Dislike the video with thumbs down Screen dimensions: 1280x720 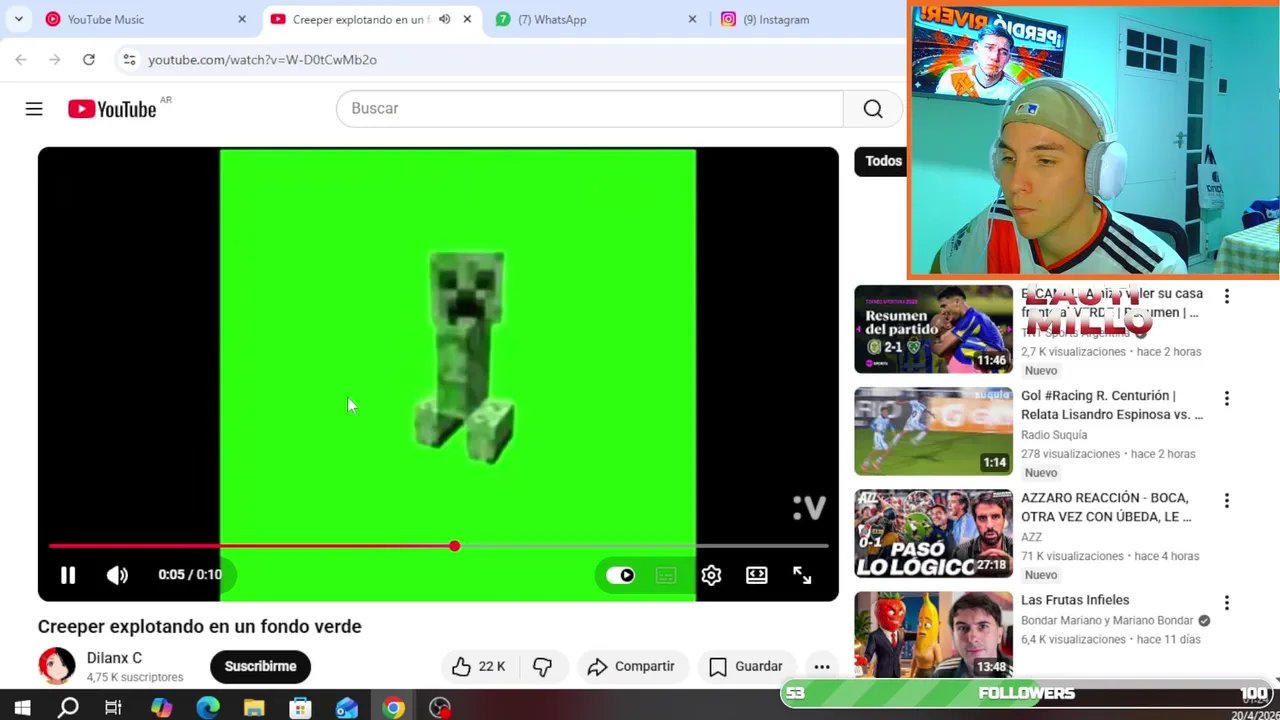point(542,666)
